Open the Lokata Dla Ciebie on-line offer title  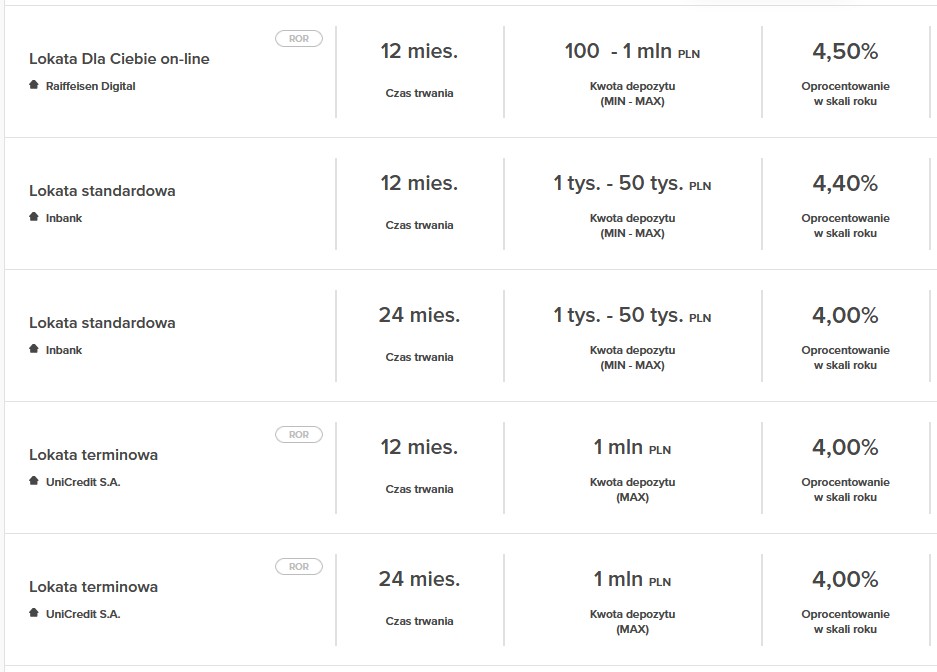[119, 59]
